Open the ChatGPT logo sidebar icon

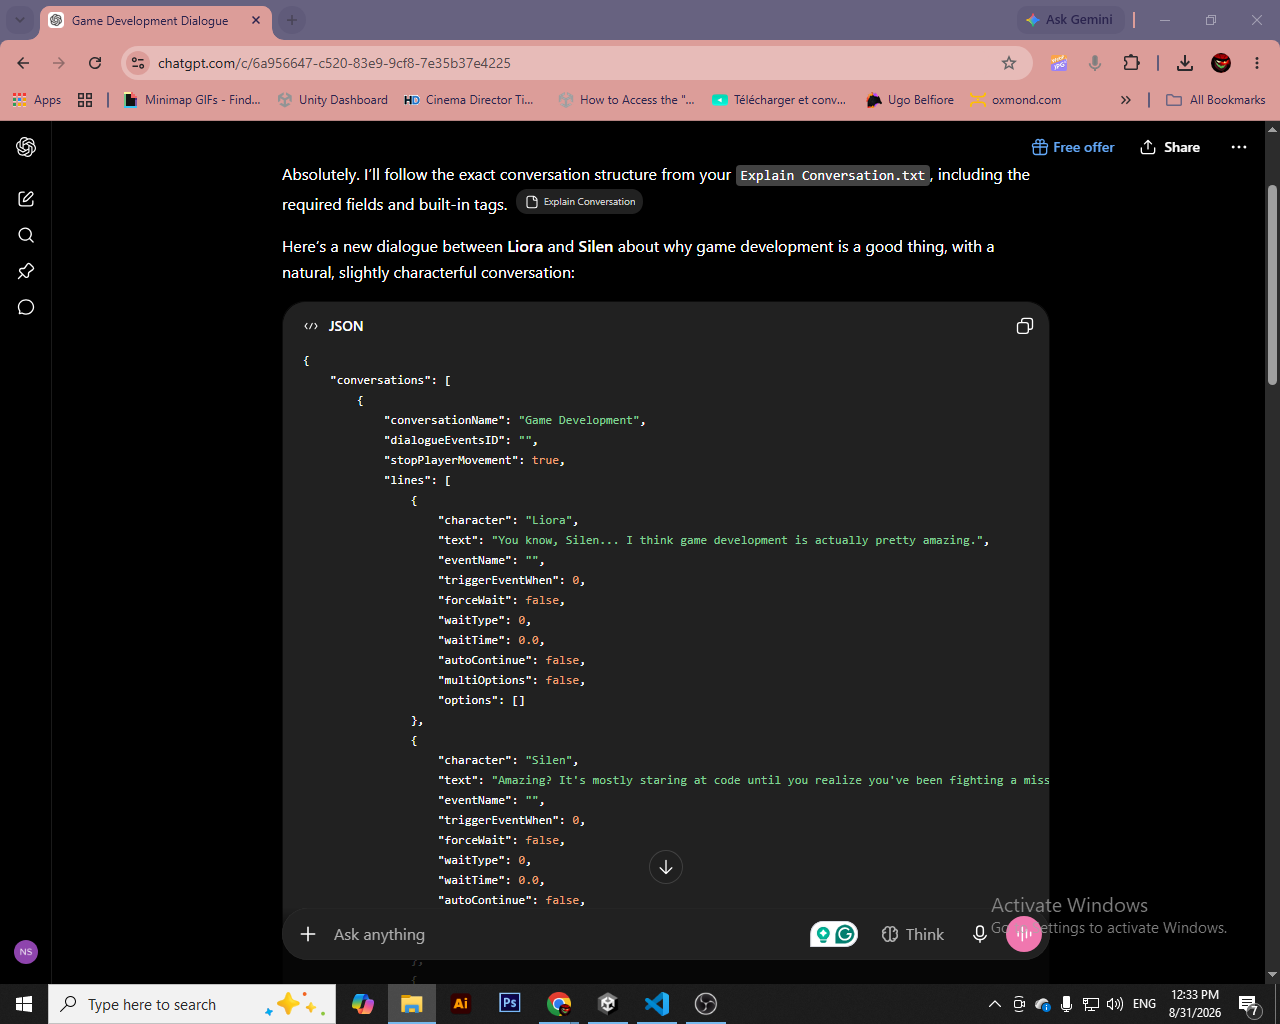[26, 147]
